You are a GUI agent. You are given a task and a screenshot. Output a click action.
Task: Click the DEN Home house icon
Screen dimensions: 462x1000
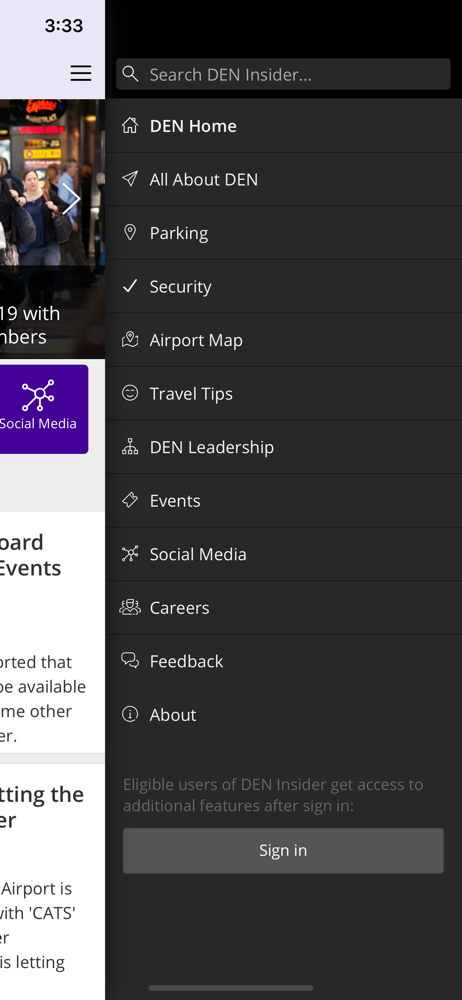point(130,126)
